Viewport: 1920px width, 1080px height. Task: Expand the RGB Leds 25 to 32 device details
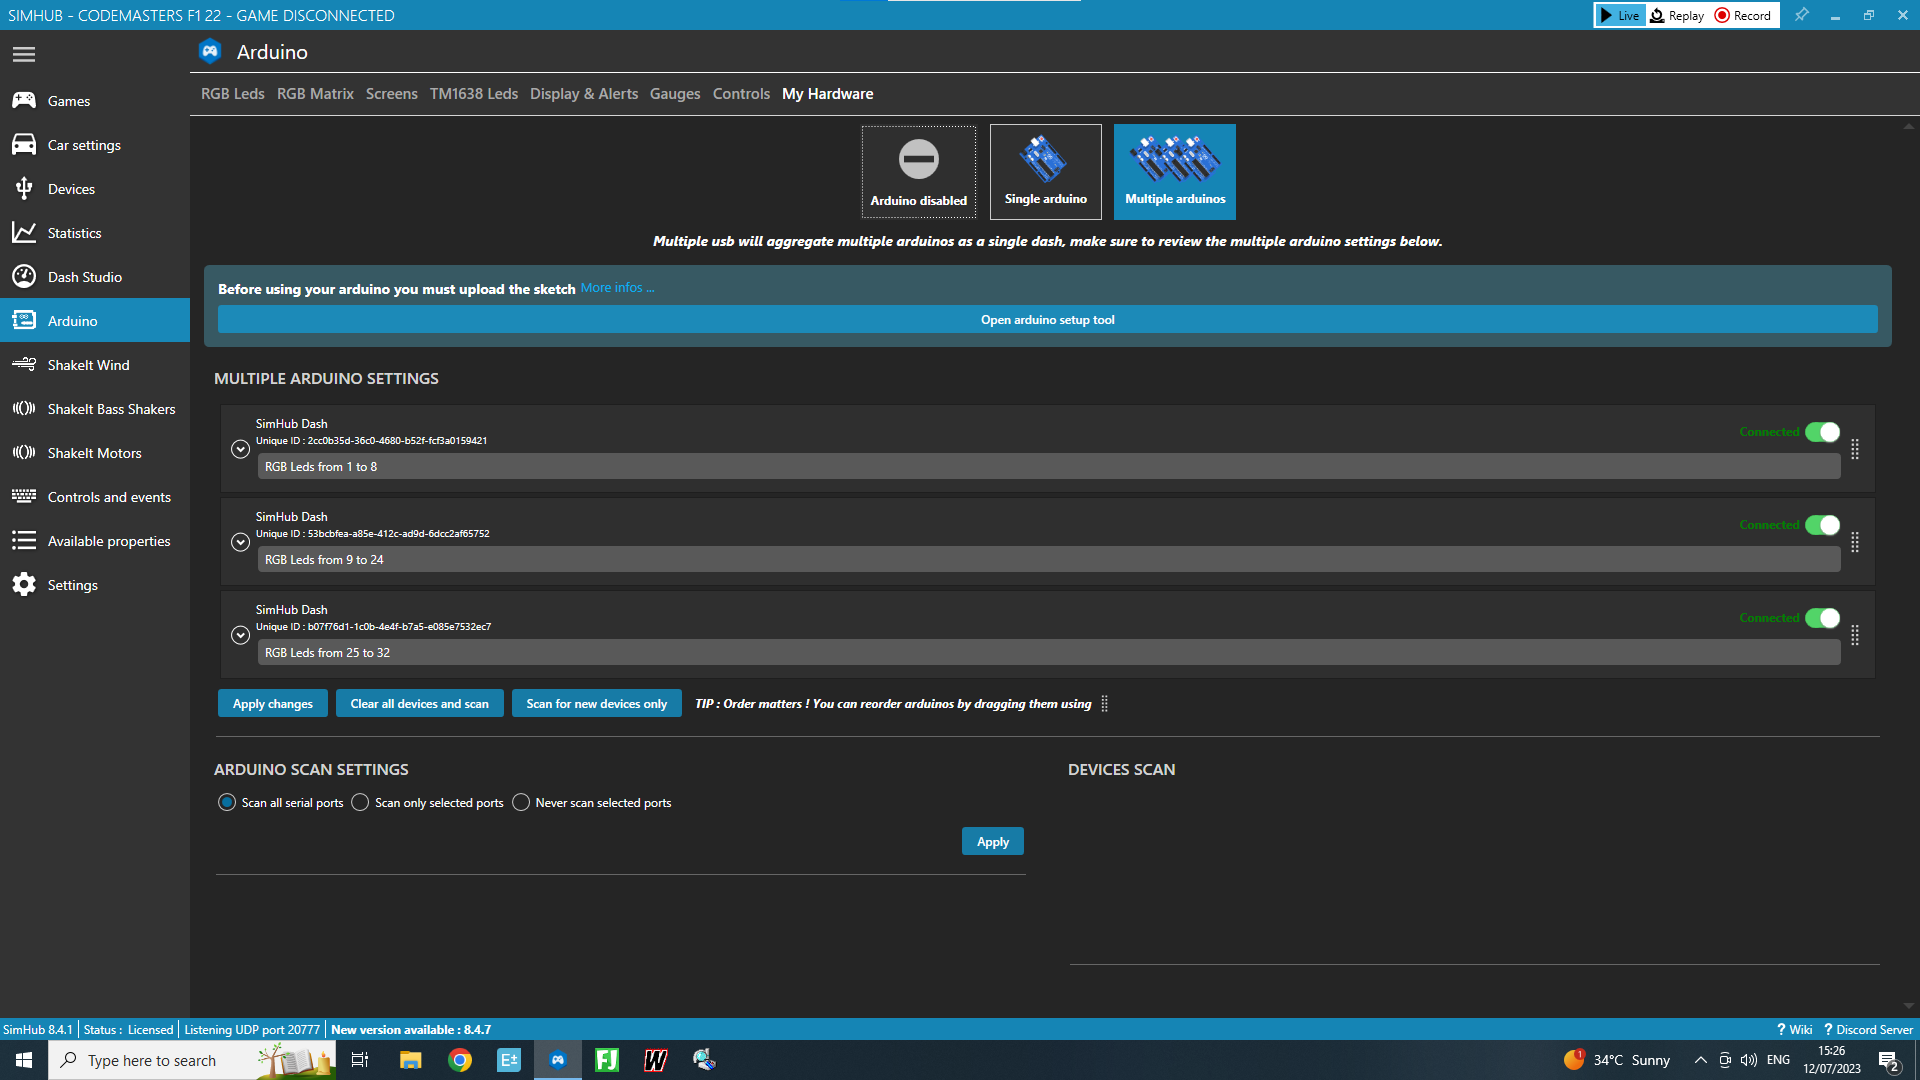pos(240,635)
